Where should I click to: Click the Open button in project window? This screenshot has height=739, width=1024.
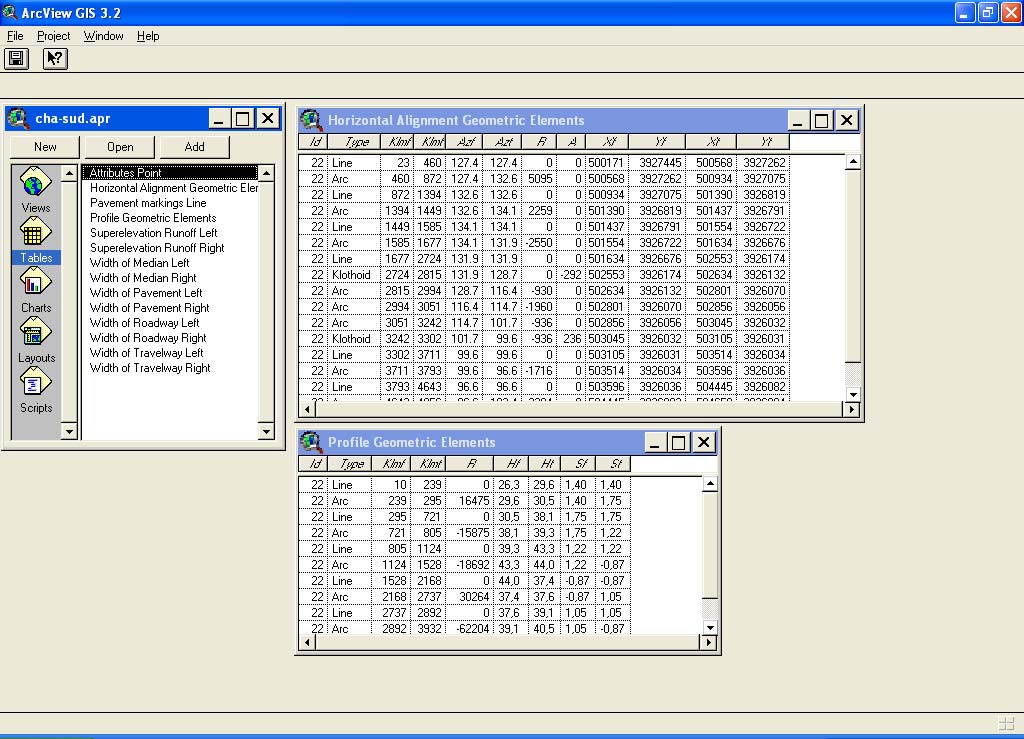pyautogui.click(x=120, y=147)
